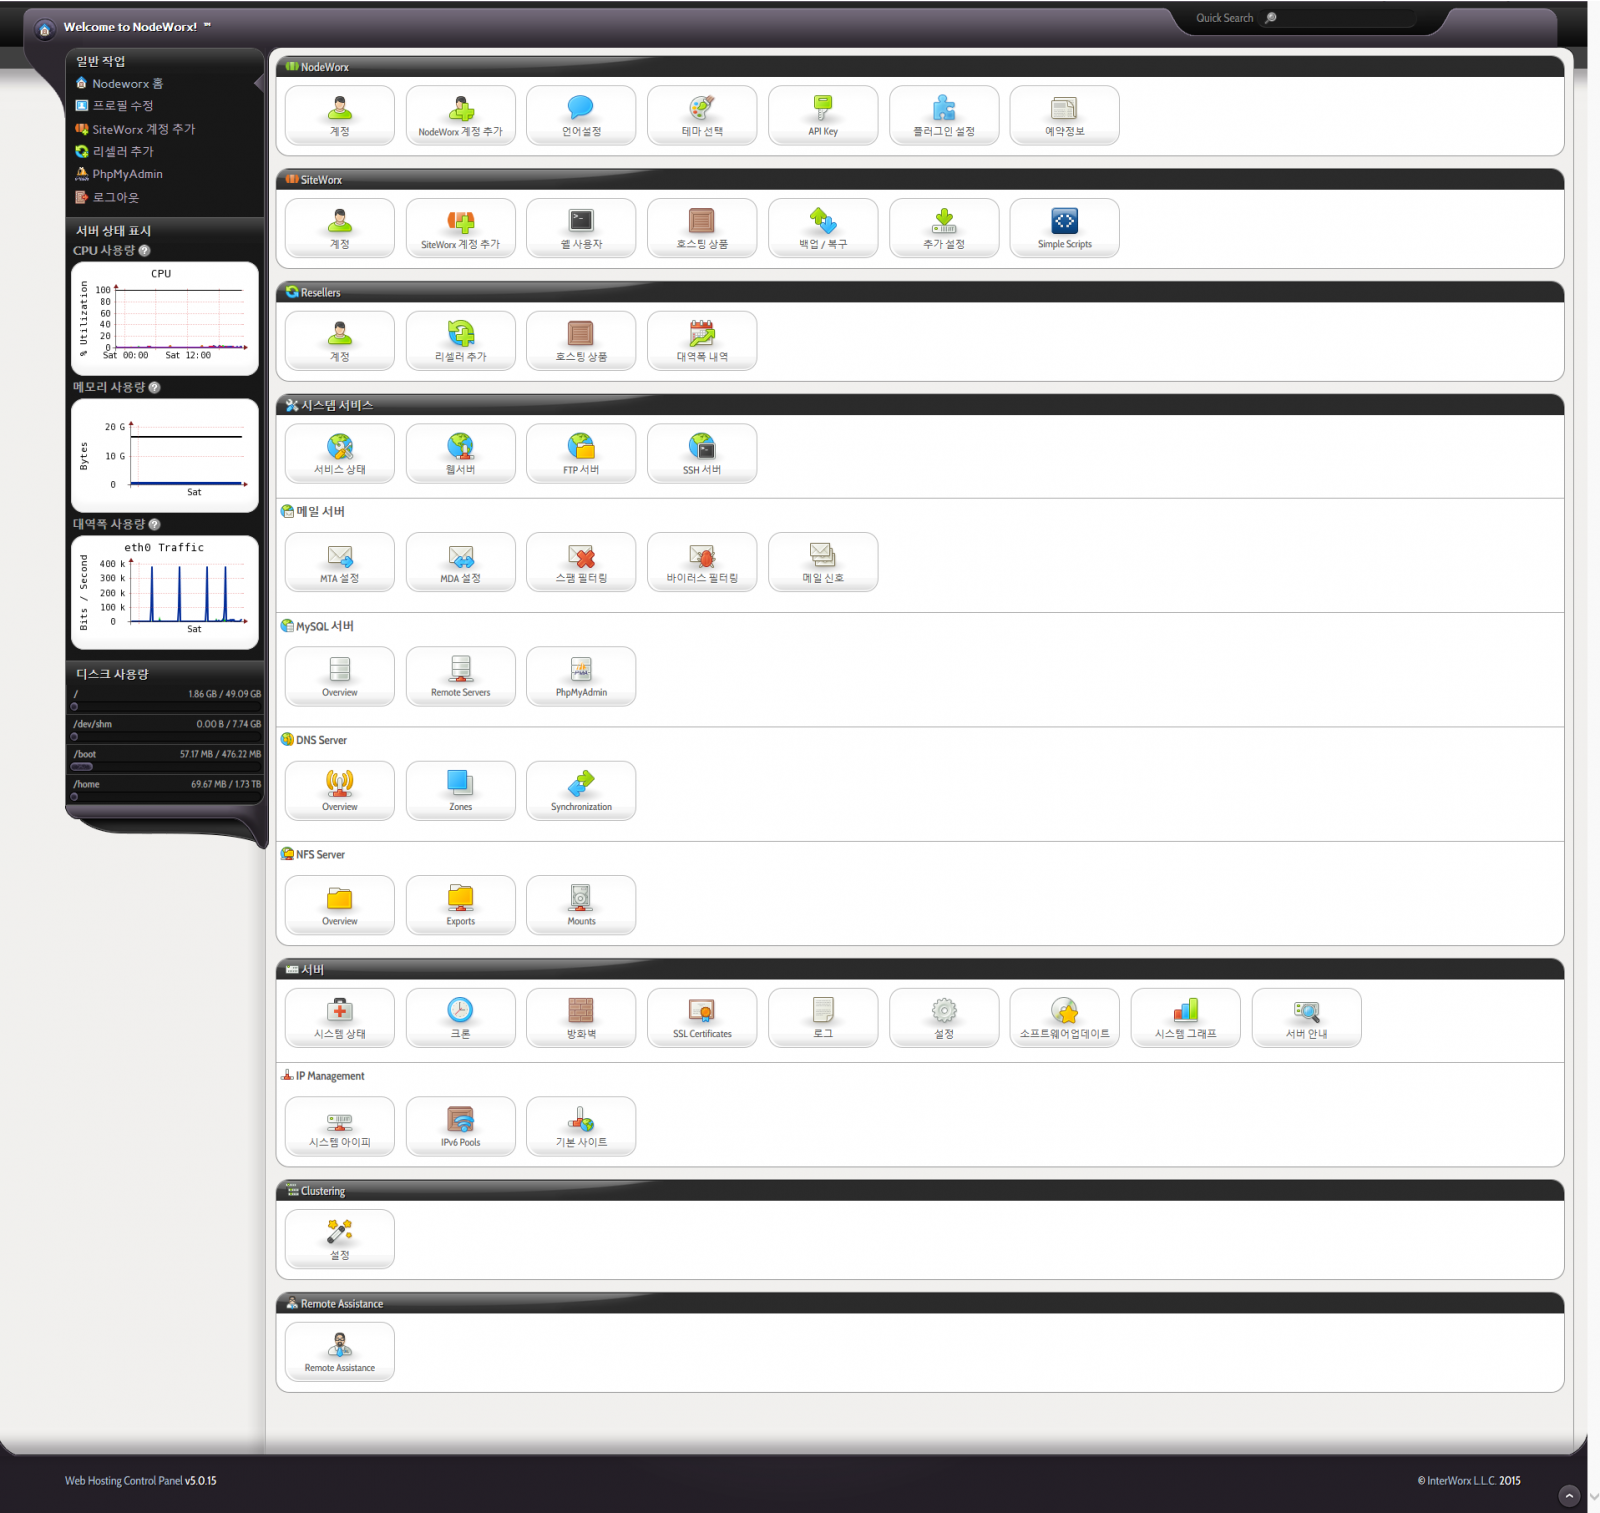Open the 시스템 그래프 system graph icon
Screen dimensions: 1600x1513
click(1185, 1017)
